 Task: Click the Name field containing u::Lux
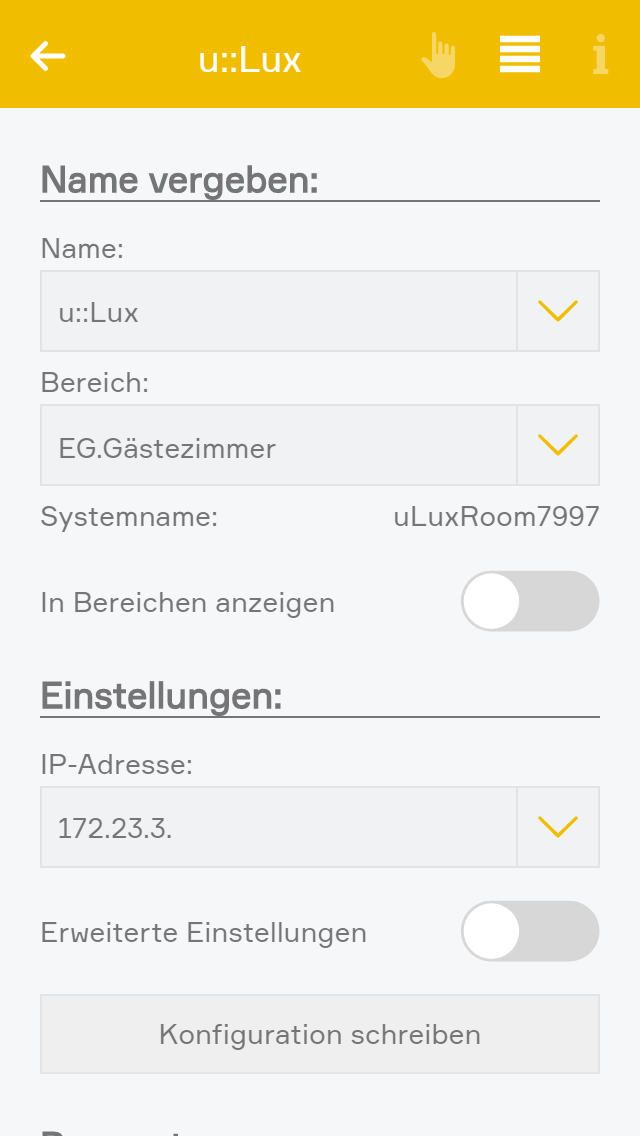click(x=278, y=311)
